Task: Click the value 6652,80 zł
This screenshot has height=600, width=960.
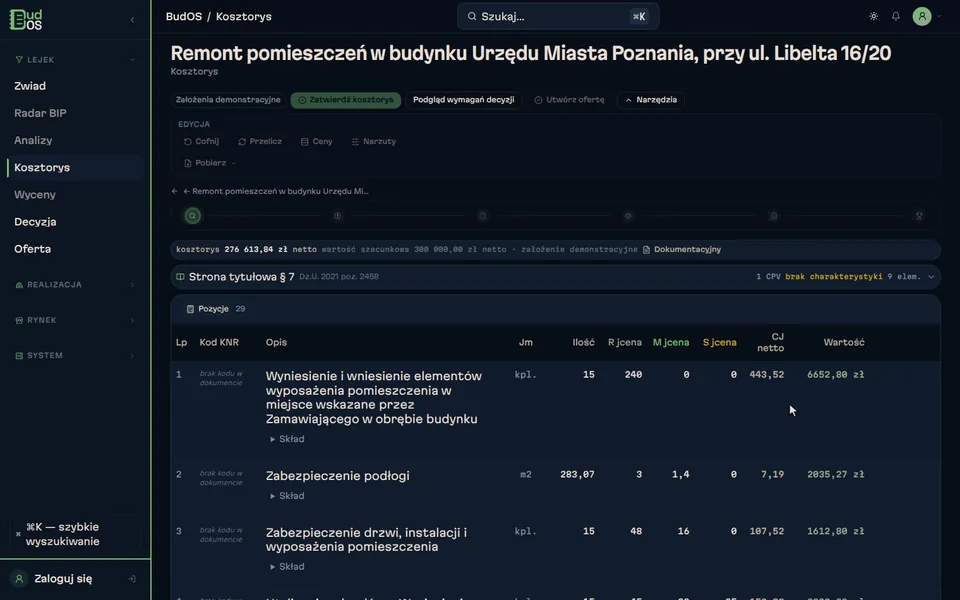Action: [x=835, y=375]
